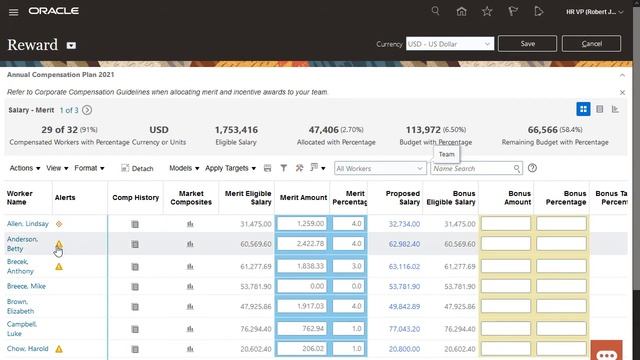640x360 pixels.
Task: Open Market Composites chart for Campbell, Luke
Action: [x=190, y=329]
